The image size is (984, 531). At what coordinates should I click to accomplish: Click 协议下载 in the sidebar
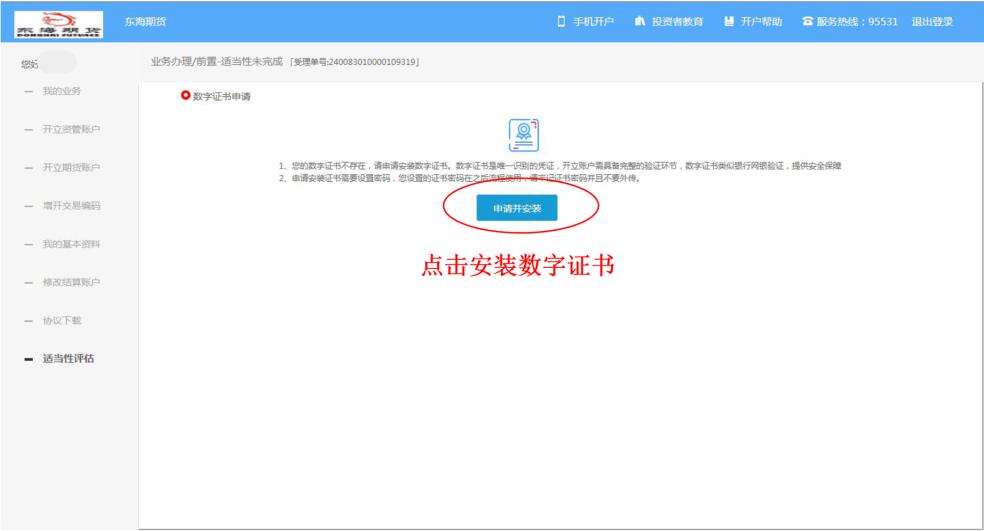pyautogui.click(x=62, y=320)
